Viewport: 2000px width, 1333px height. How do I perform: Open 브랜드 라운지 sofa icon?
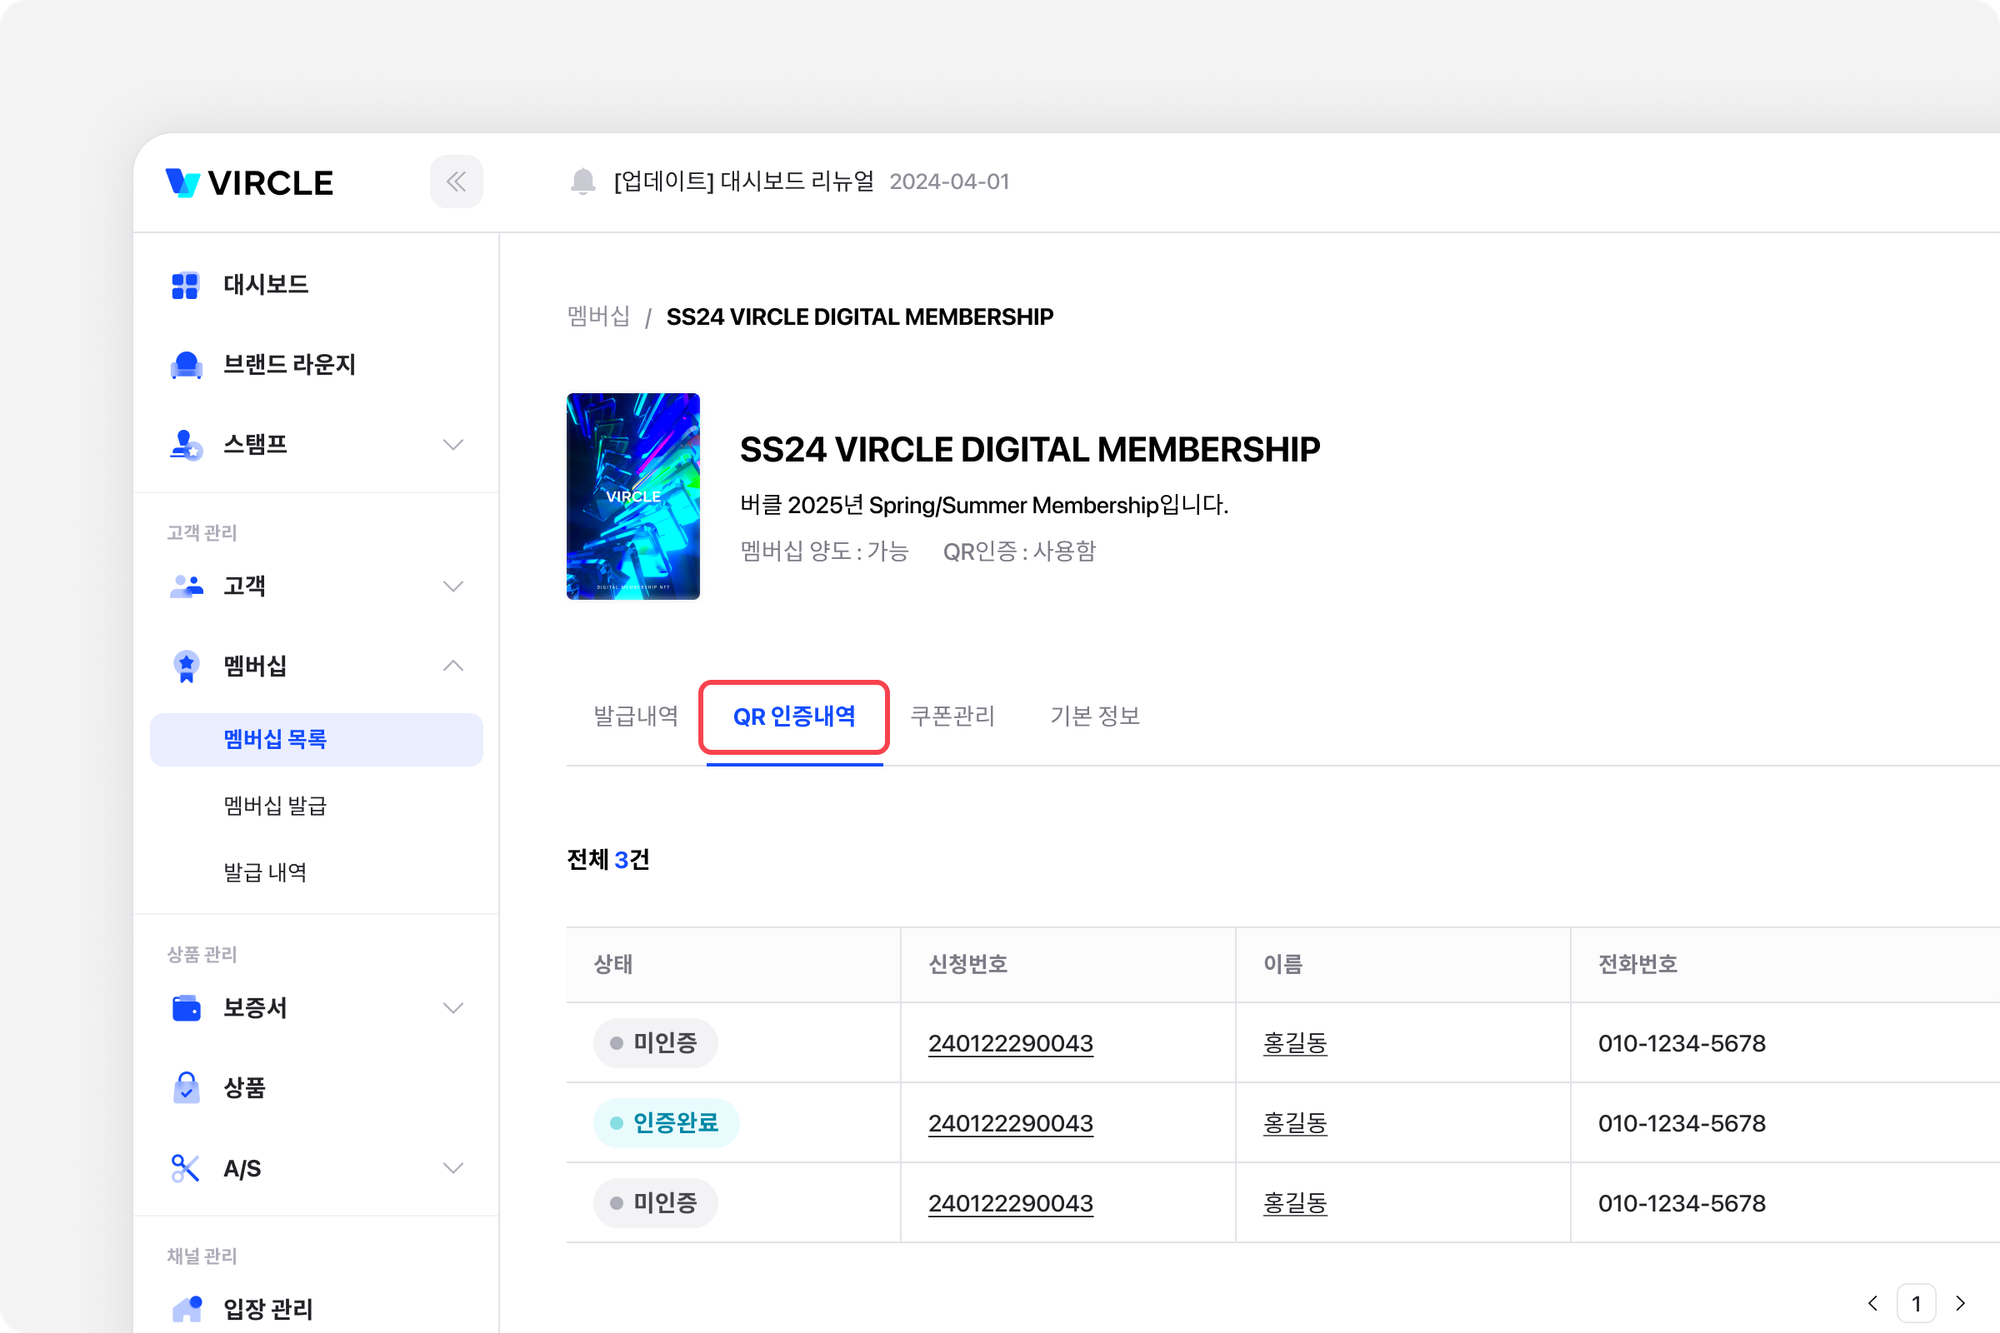(x=186, y=365)
